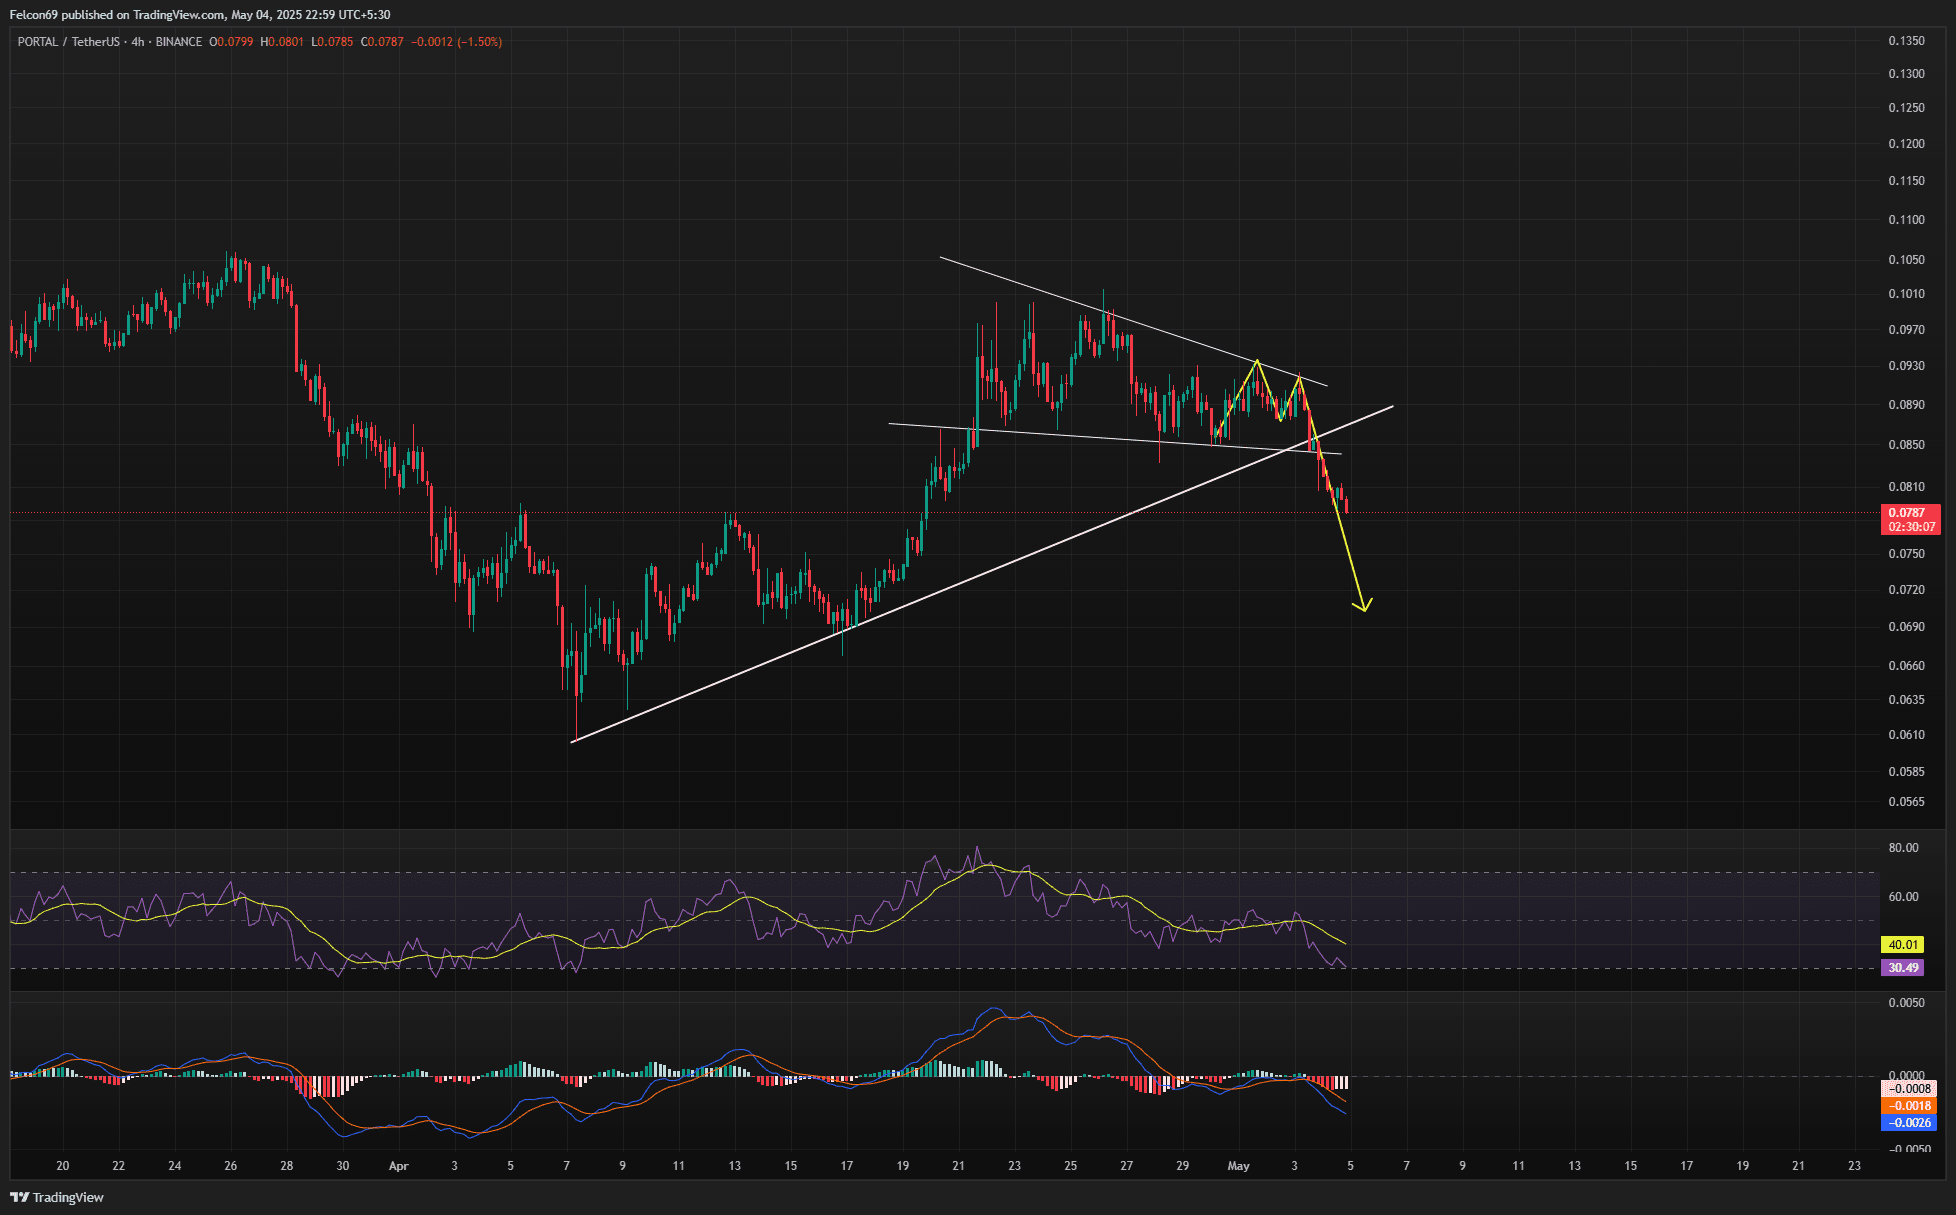The image size is (1956, 1215).
Task: Click the TradingView logo at bottom left
Action: click(58, 1197)
